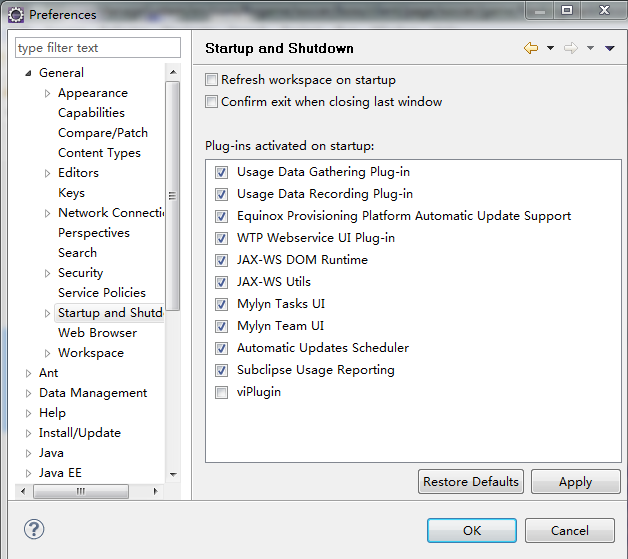This screenshot has width=628, height=559.
Task: Open the Preferences view menu triangle
Action: click(609, 48)
